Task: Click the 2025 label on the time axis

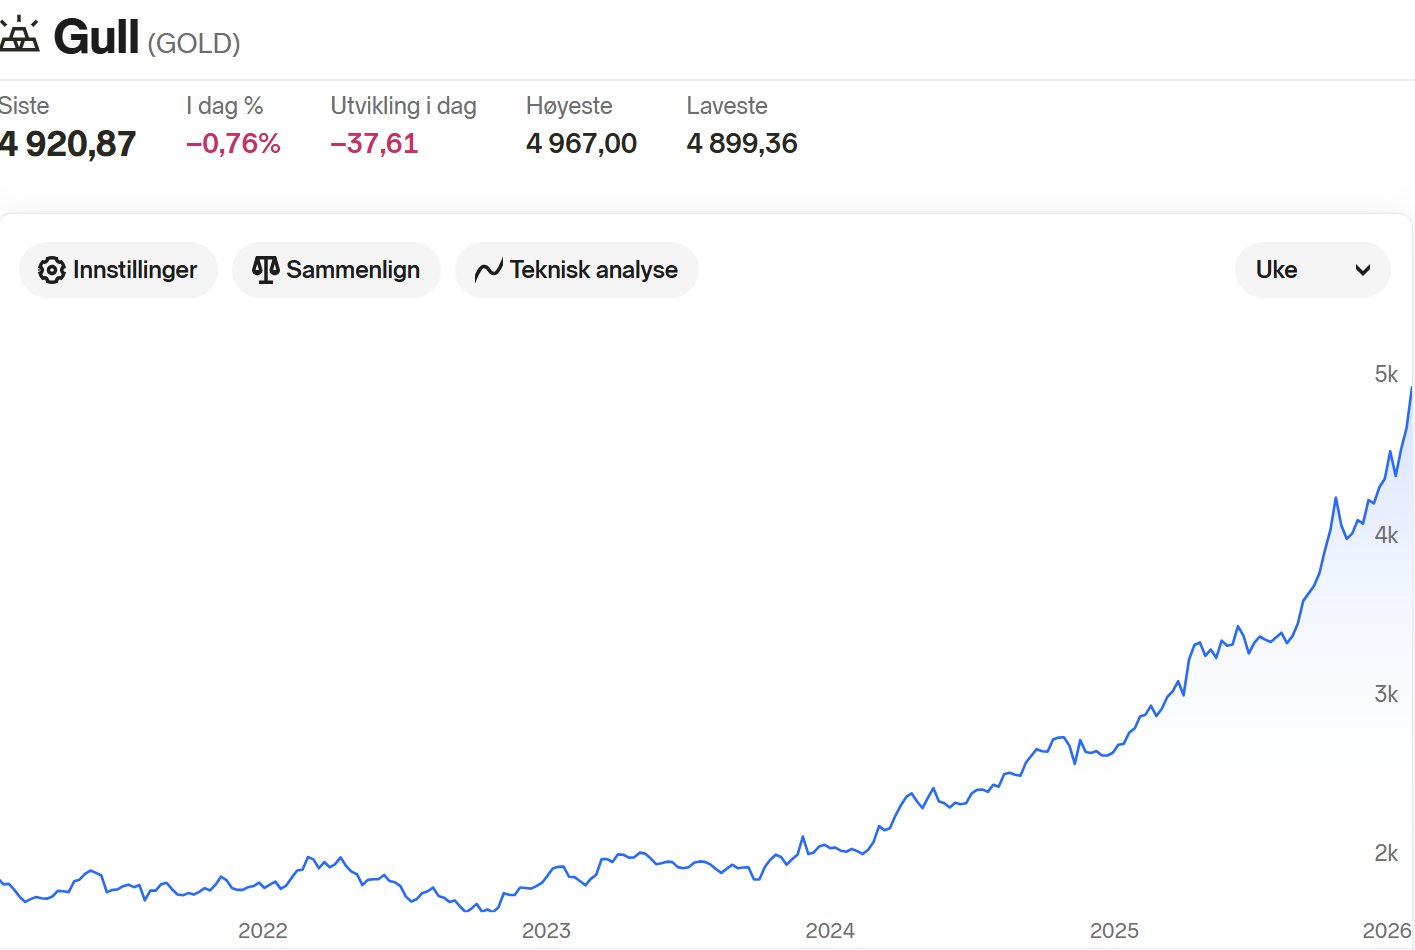Action: (x=1114, y=931)
